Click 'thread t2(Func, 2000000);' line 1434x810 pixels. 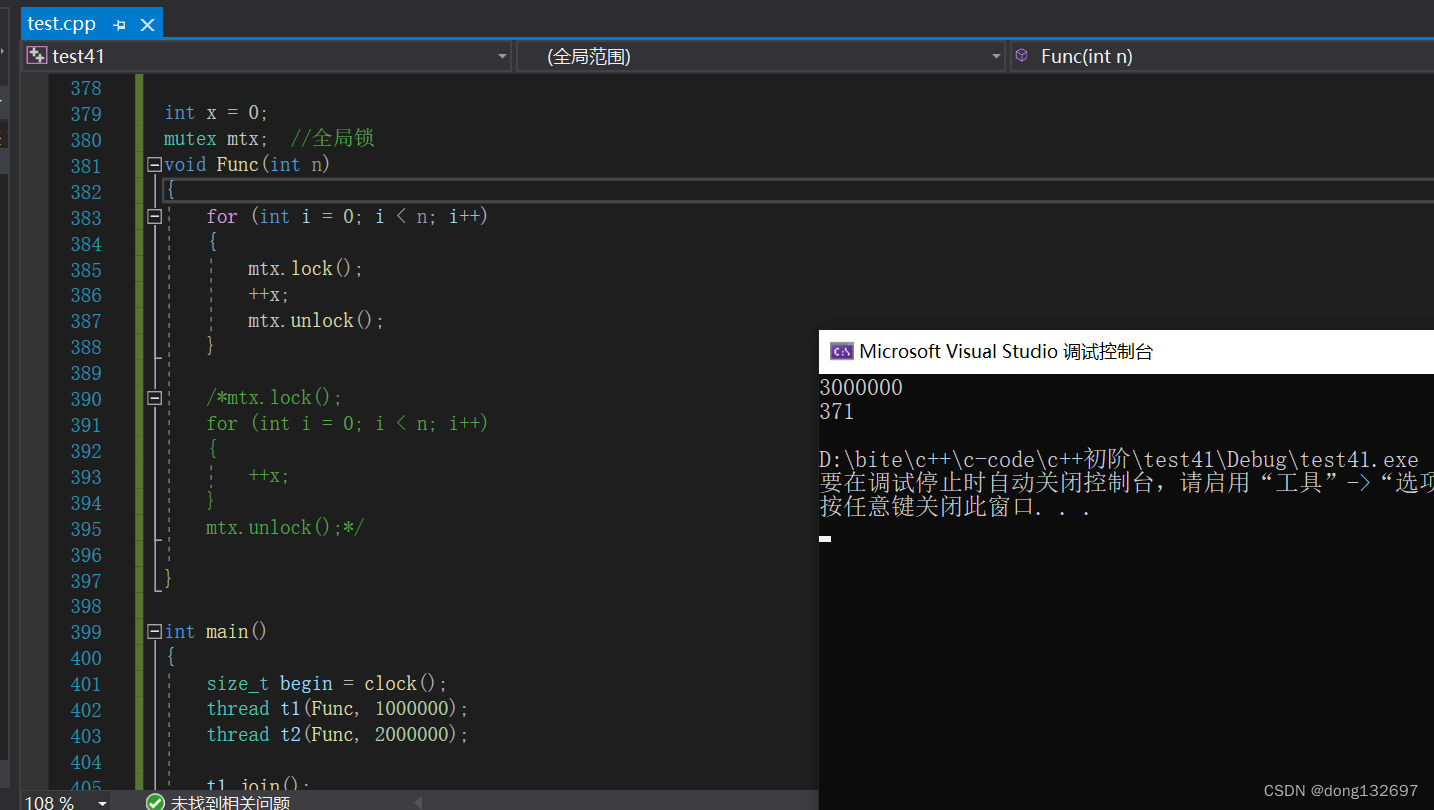coord(337,734)
